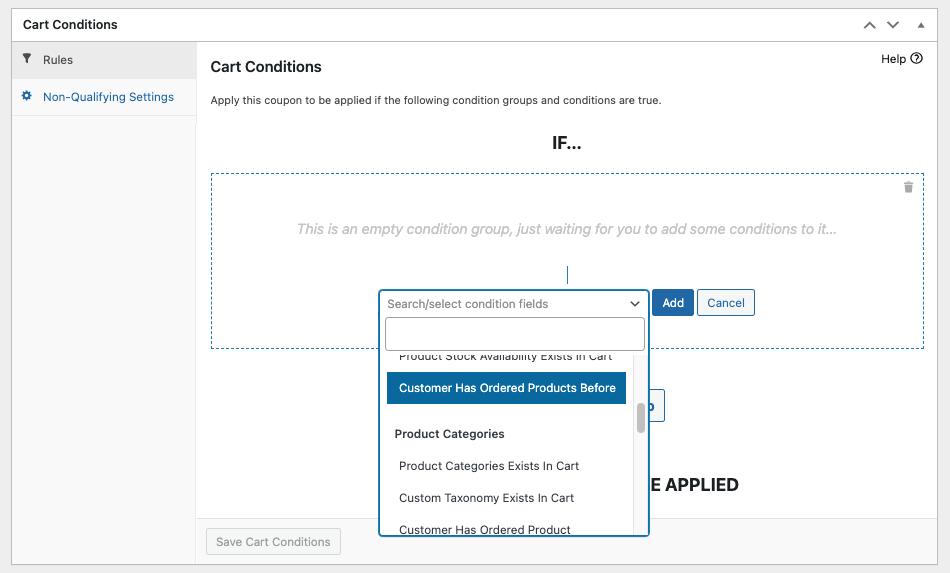Click the Cart Conditions panel header title
The width and height of the screenshot is (950, 573).
coord(70,25)
